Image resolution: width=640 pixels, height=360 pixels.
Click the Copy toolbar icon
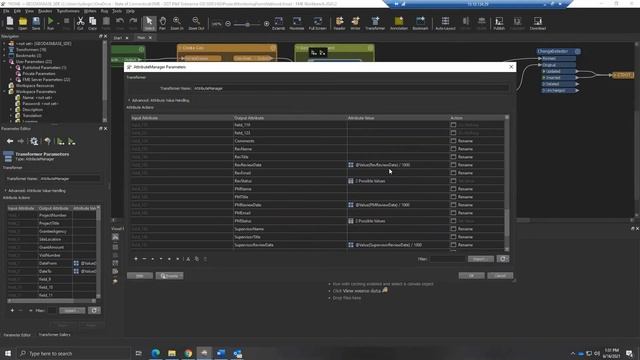pyautogui.click(x=93, y=23)
